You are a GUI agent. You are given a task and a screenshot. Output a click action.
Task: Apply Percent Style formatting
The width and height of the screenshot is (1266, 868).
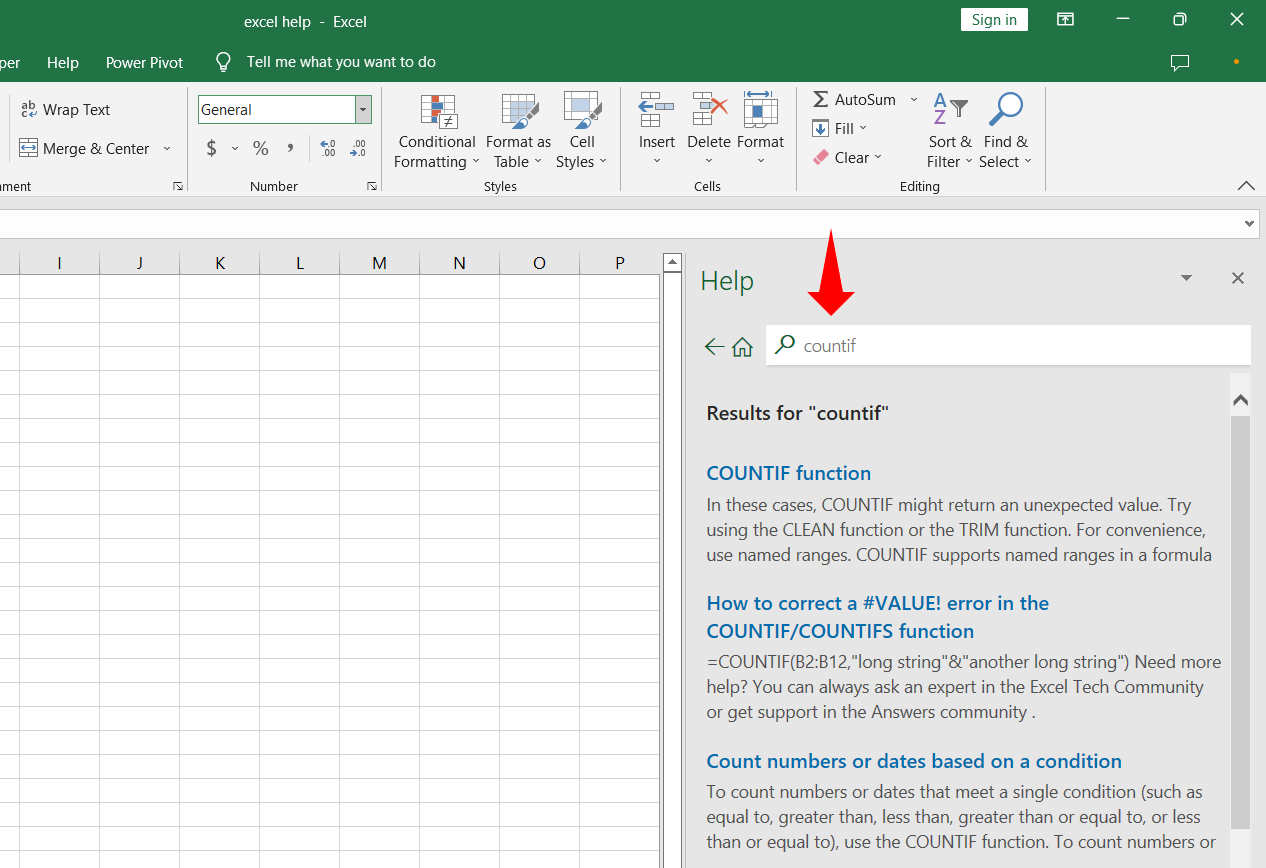click(260, 149)
